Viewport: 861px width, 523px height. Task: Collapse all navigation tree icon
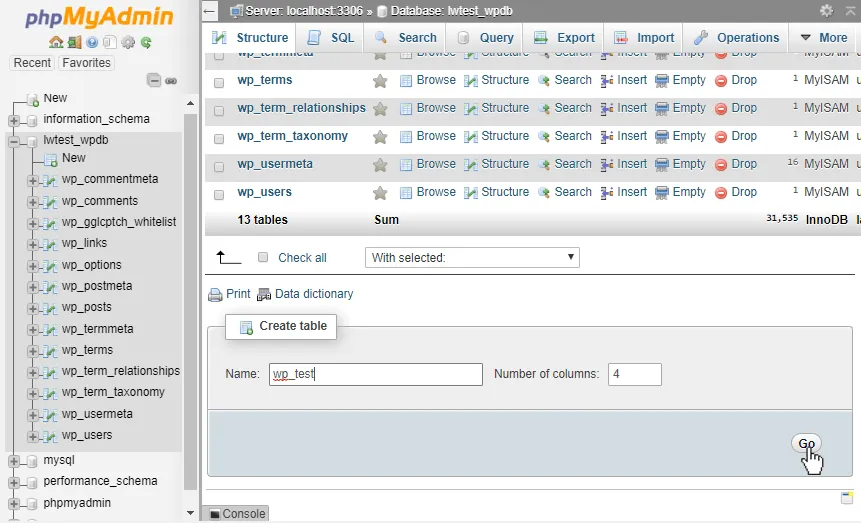(154, 81)
